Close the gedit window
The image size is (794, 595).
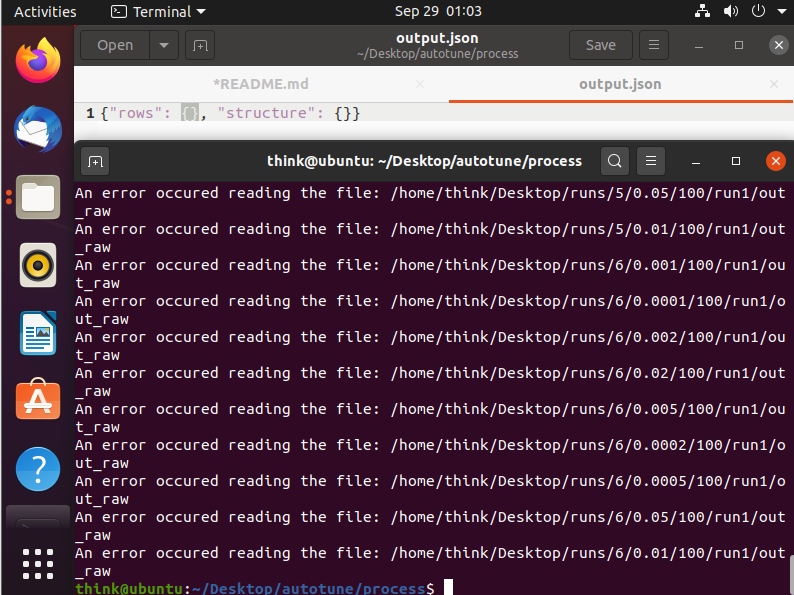[779, 45]
